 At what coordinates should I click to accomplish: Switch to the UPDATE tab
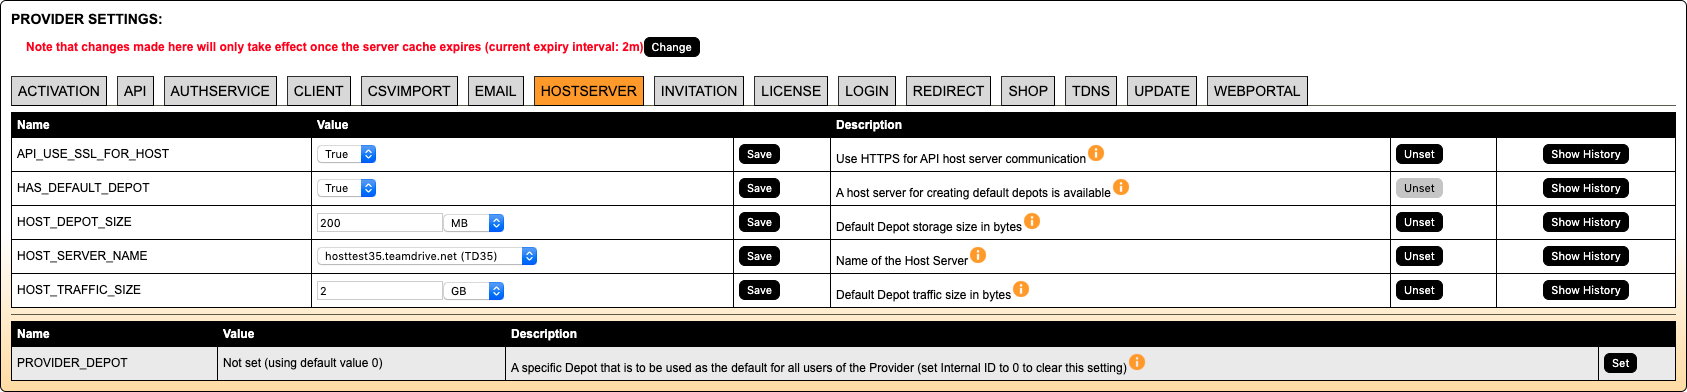[1162, 91]
